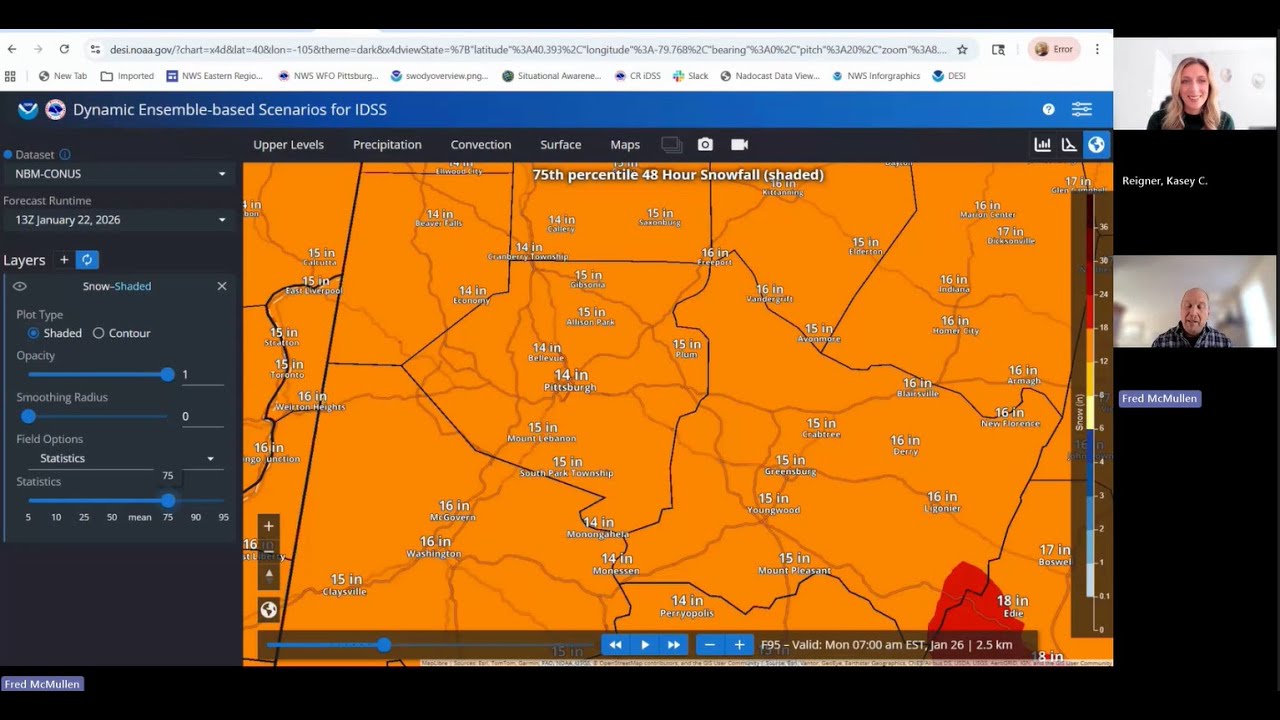The image size is (1280, 720).
Task: Decrease animation speed minus button
Action: [710, 645]
